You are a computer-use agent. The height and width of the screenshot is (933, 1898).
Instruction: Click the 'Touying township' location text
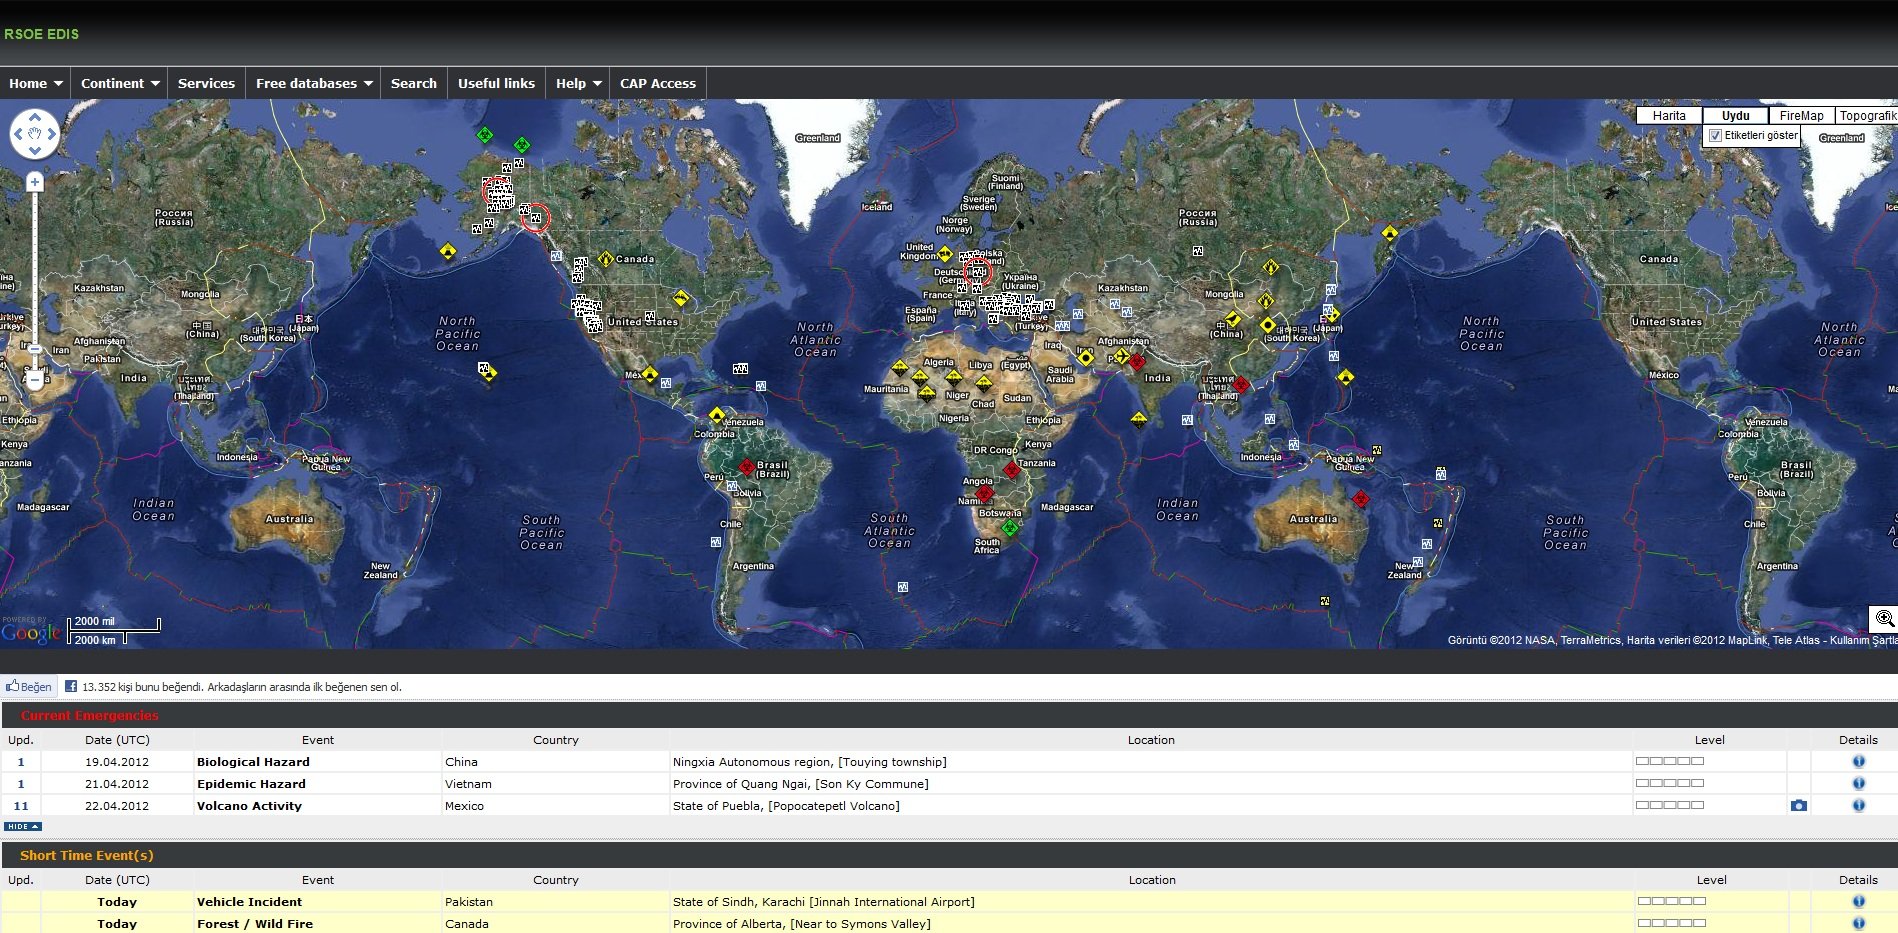click(892, 762)
